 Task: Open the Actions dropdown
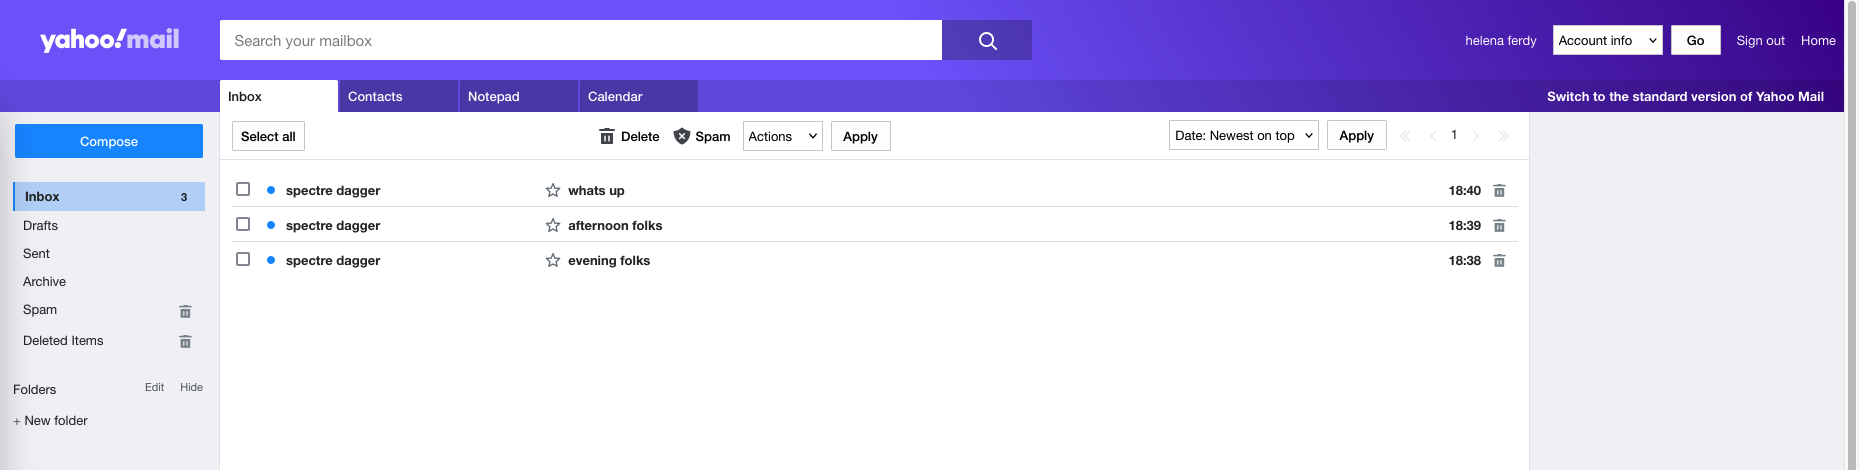pos(782,136)
